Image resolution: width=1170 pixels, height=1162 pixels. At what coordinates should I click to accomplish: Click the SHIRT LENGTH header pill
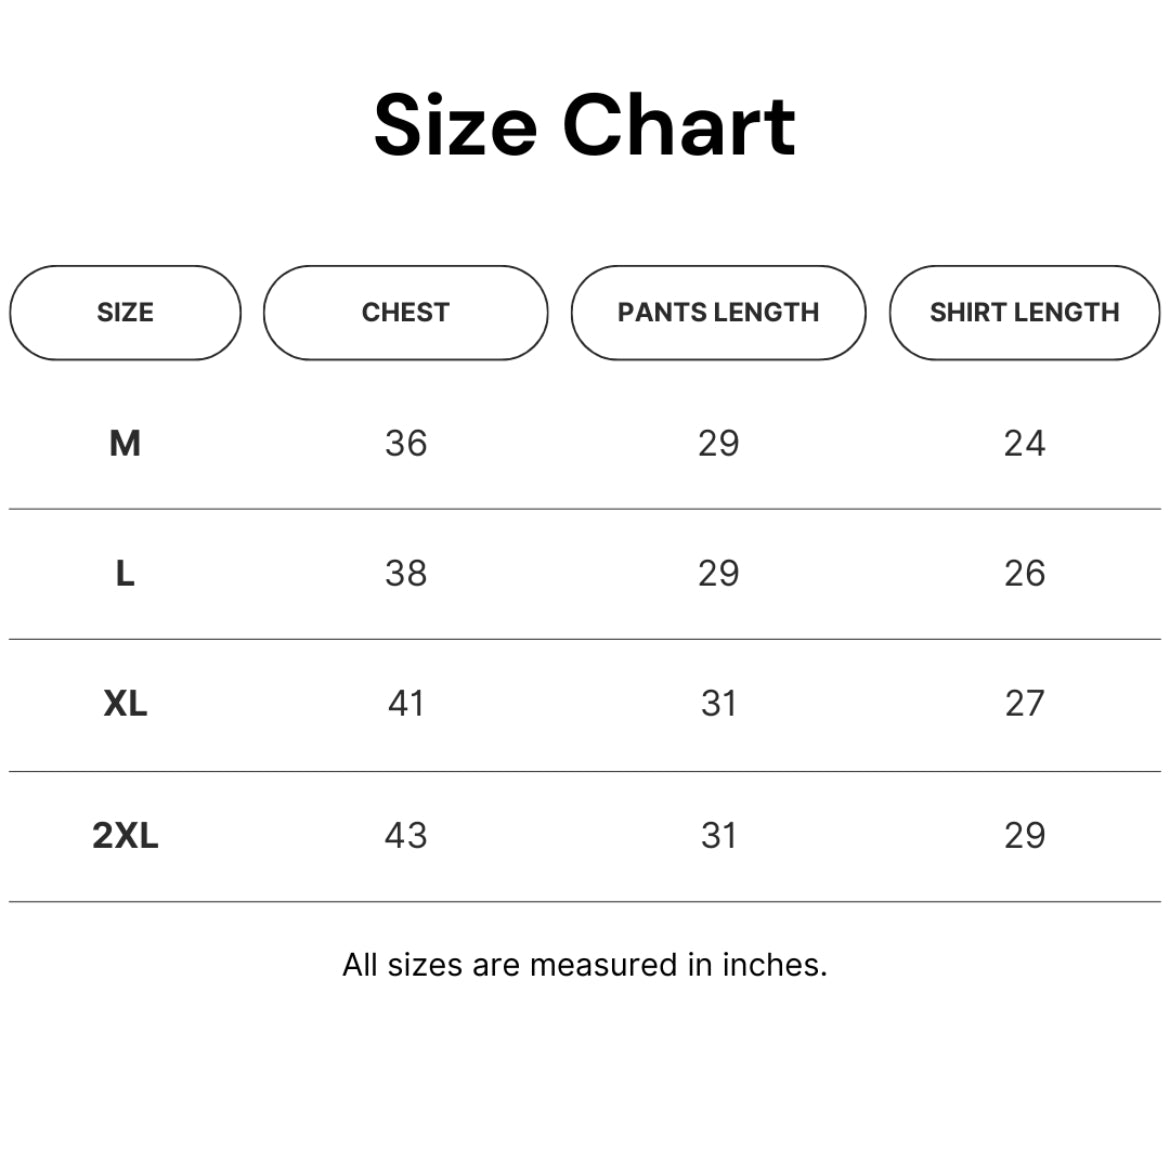coord(1024,313)
